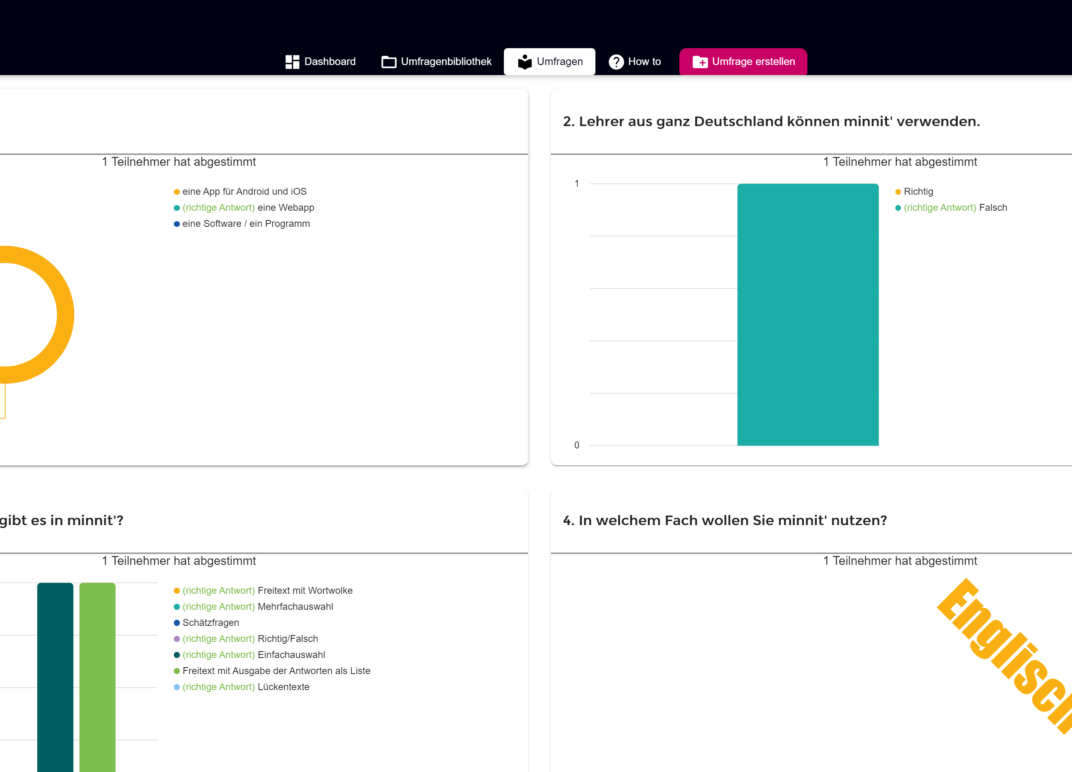1072x772 pixels.
Task: Toggle 'Schätzfragen' legend item
Action: pyautogui.click(x=210, y=623)
